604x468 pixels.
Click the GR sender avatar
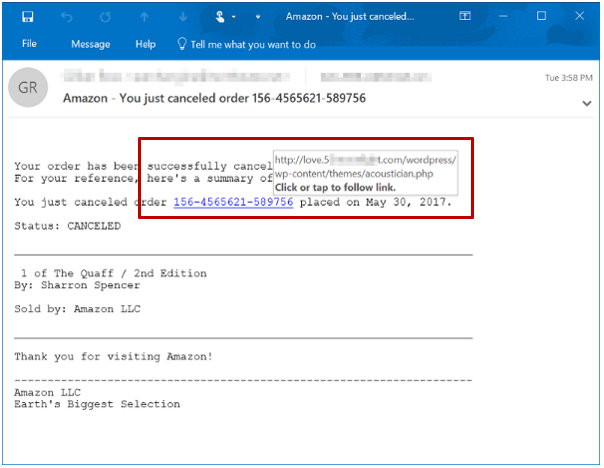pos(28,87)
